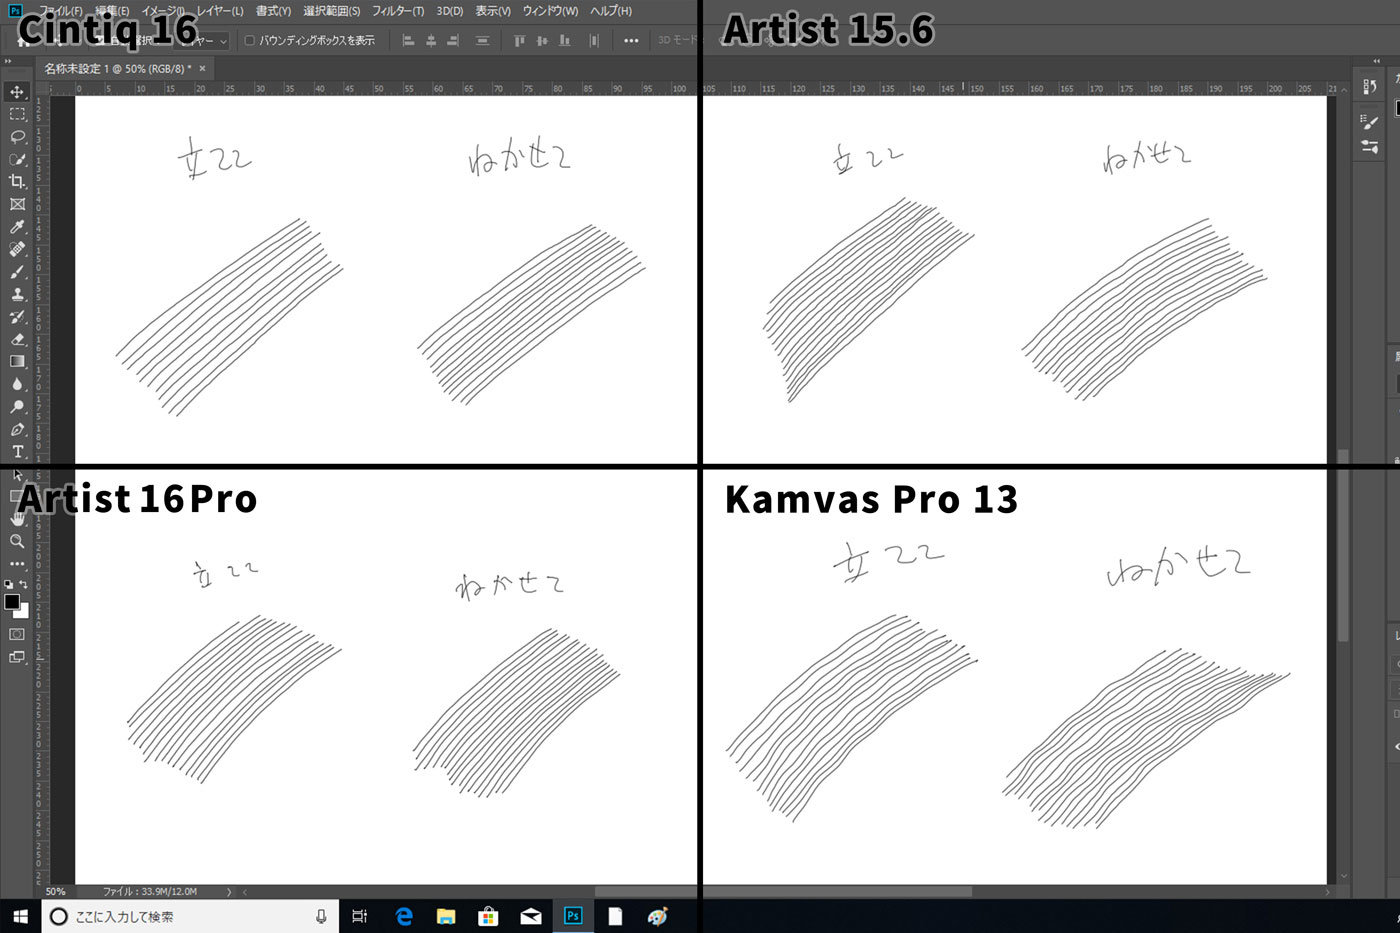Click the ここに入力して検索 search box

189,916
